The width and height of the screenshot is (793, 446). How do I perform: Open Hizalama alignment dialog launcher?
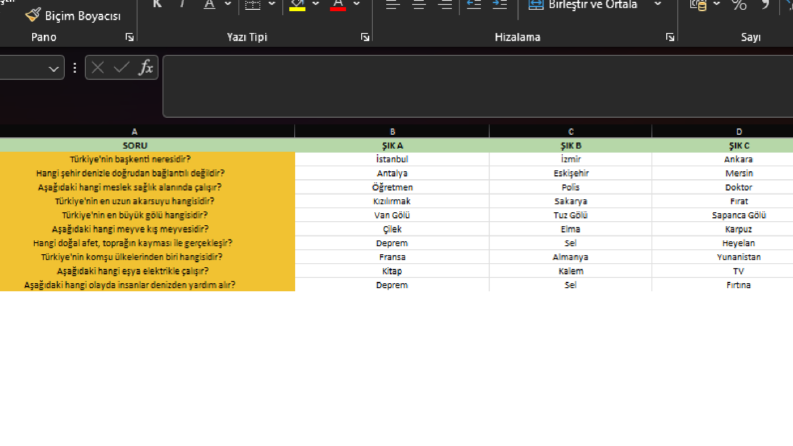670,37
